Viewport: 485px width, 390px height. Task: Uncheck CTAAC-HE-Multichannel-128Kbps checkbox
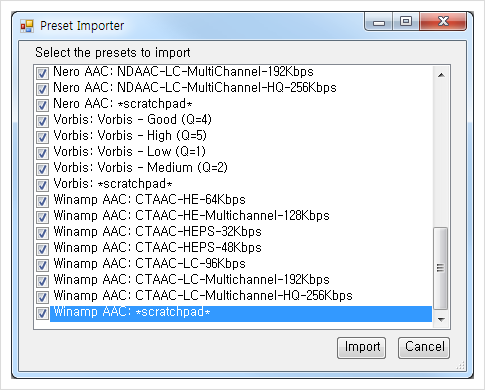tap(42, 217)
